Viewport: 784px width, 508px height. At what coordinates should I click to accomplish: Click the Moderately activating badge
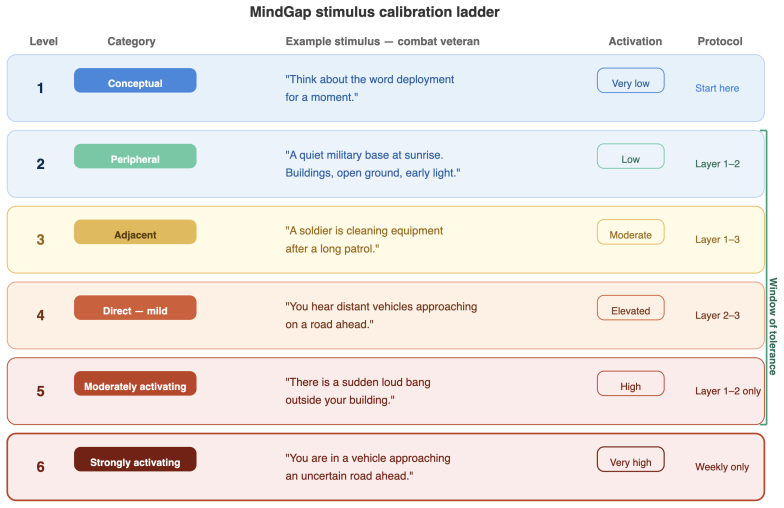(x=135, y=384)
